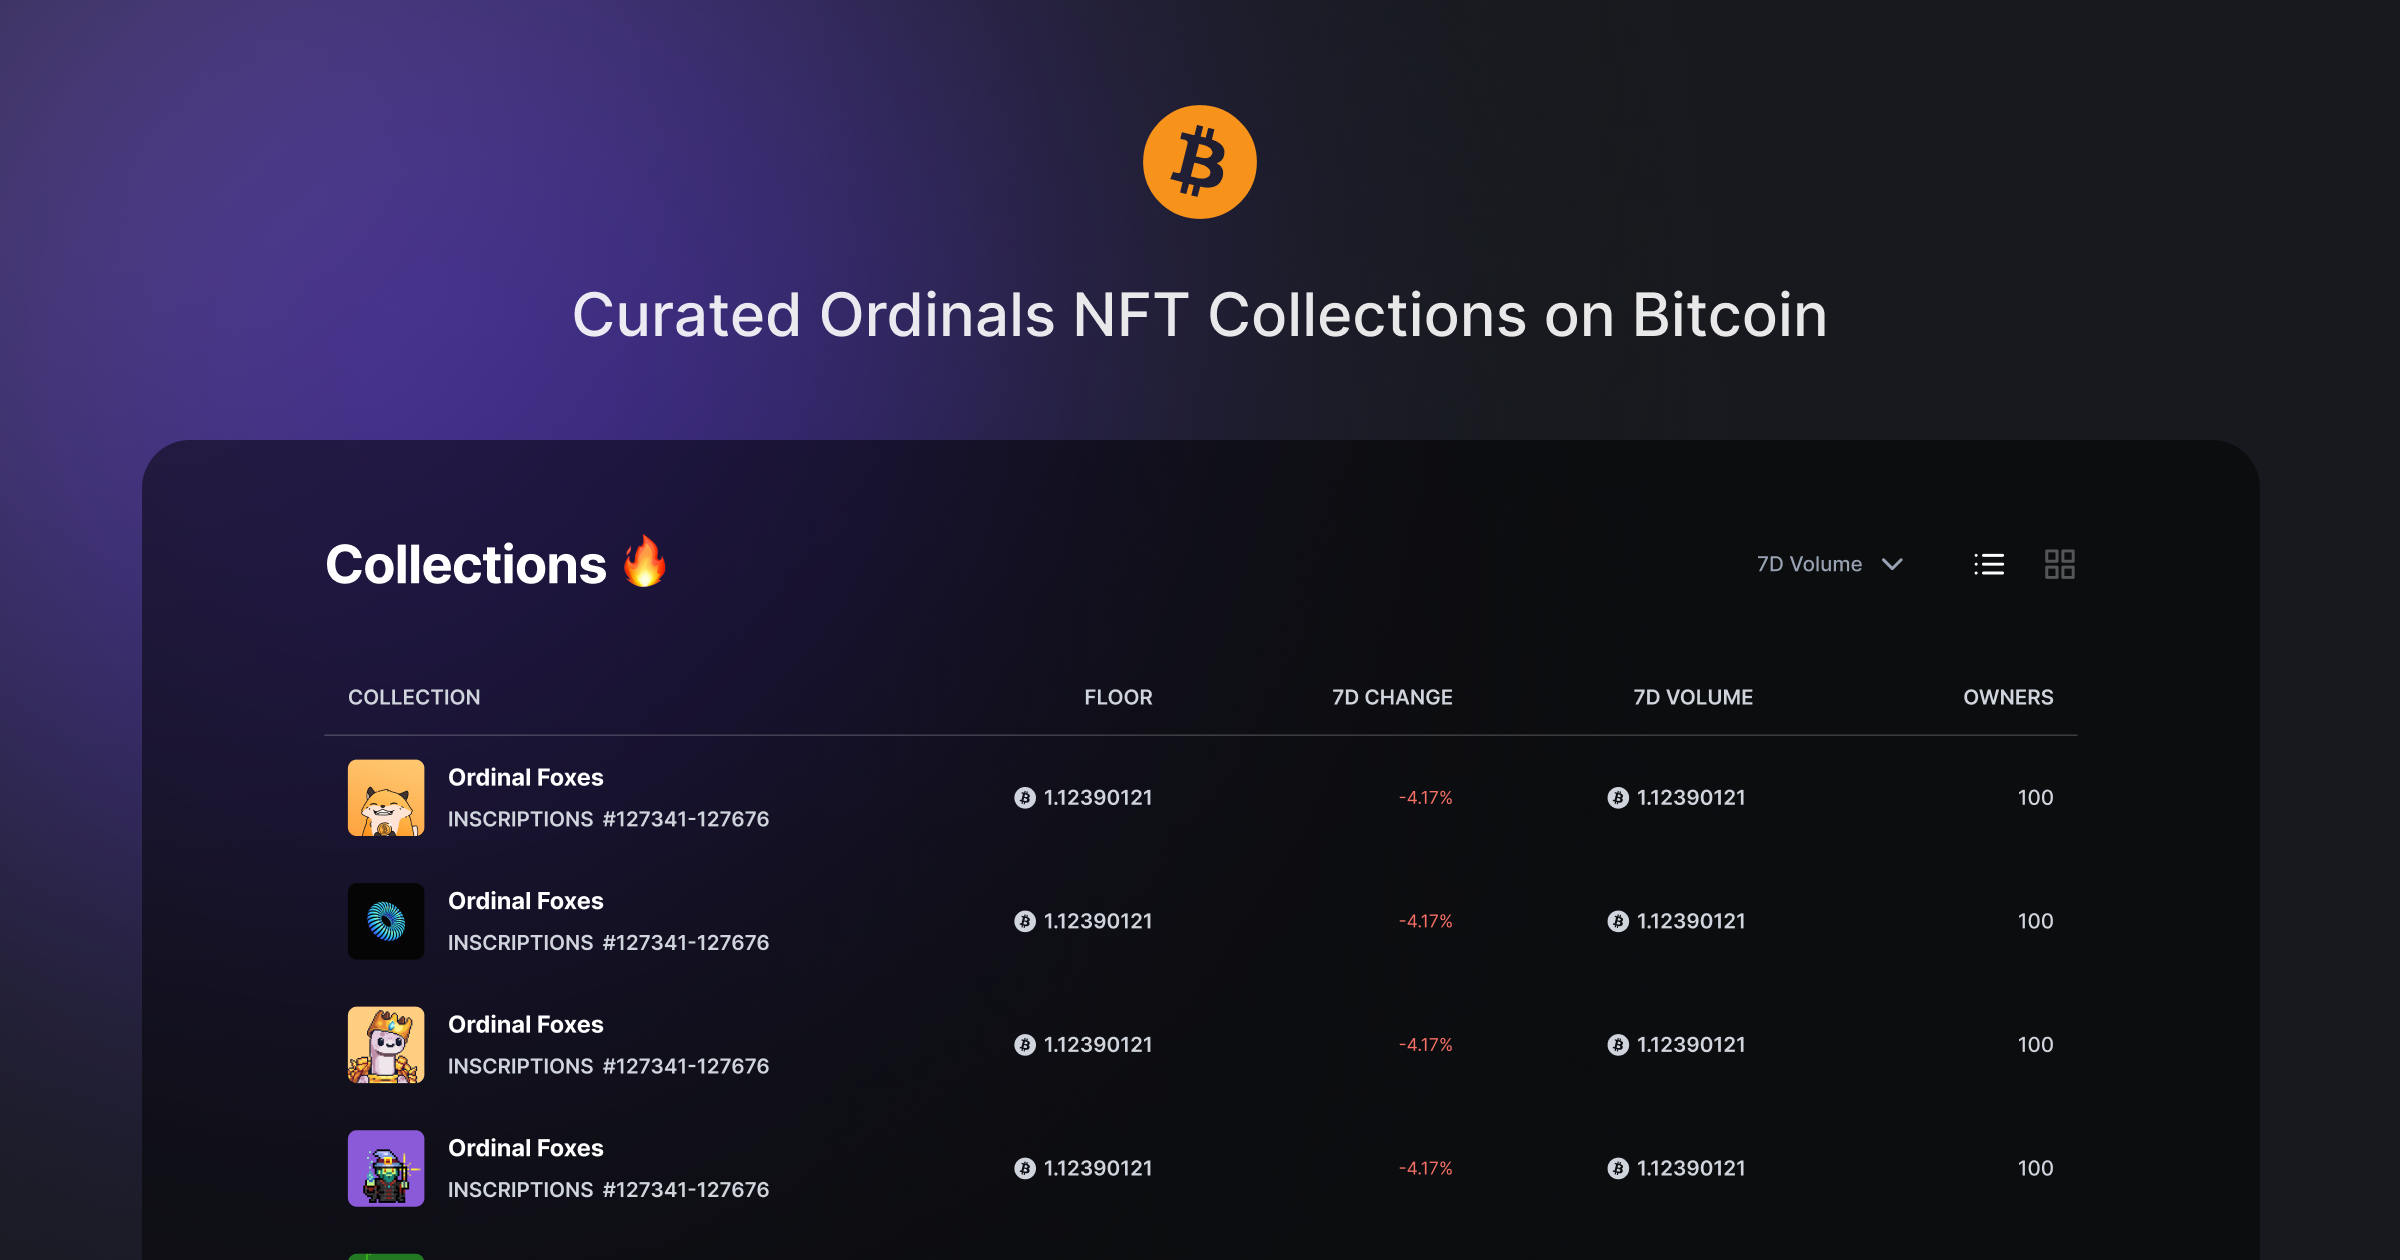Click the crowned character thumbnail
The image size is (2400, 1260).
click(386, 1044)
